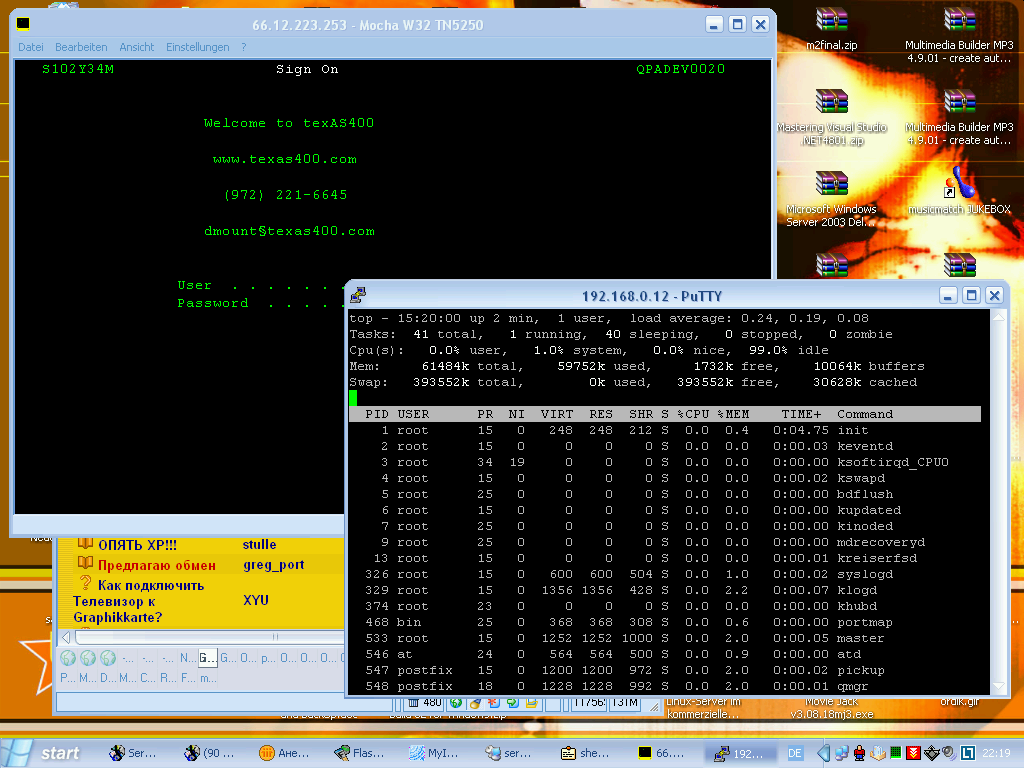Open thread Как подключить Телевизор к Graphikkarte?
This screenshot has height=768, width=1024.
[x=138, y=601]
